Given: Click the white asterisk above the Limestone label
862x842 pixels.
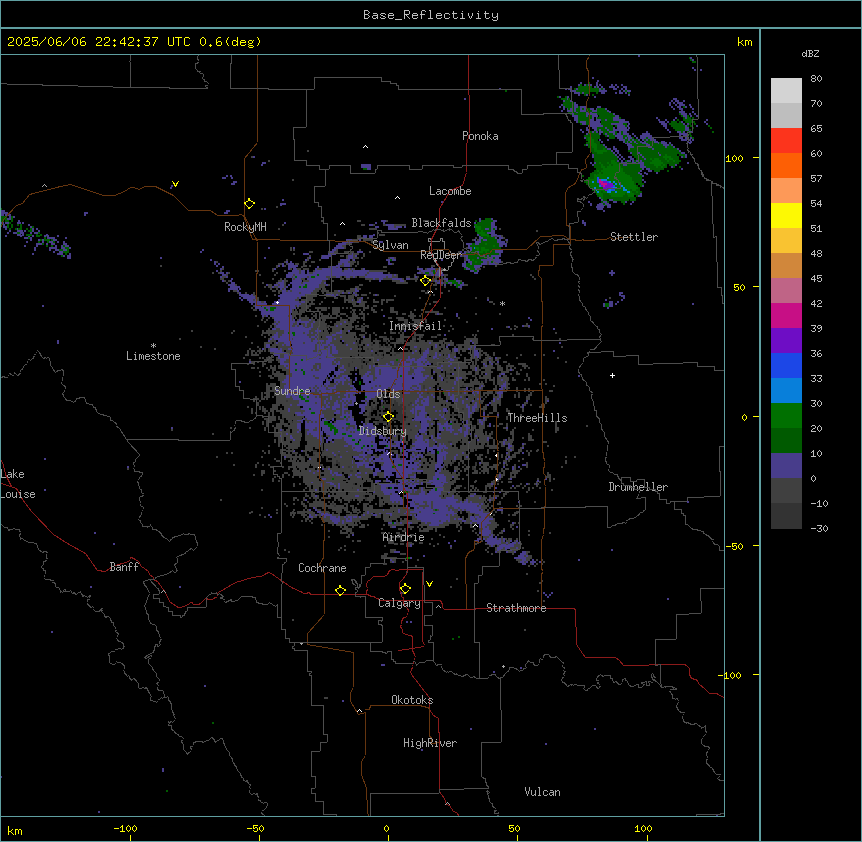Looking at the screenshot, I should pyautogui.click(x=153, y=346).
